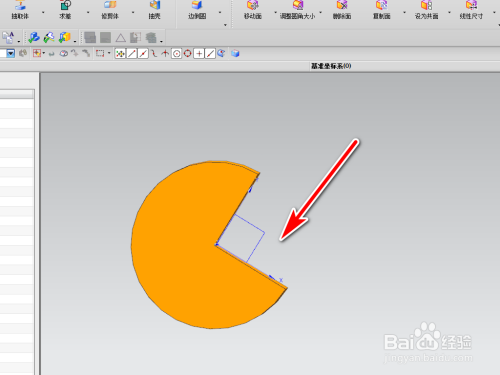Click the red square selection filter icon
The height and width of the screenshot is (375, 500).
click(x=37, y=53)
